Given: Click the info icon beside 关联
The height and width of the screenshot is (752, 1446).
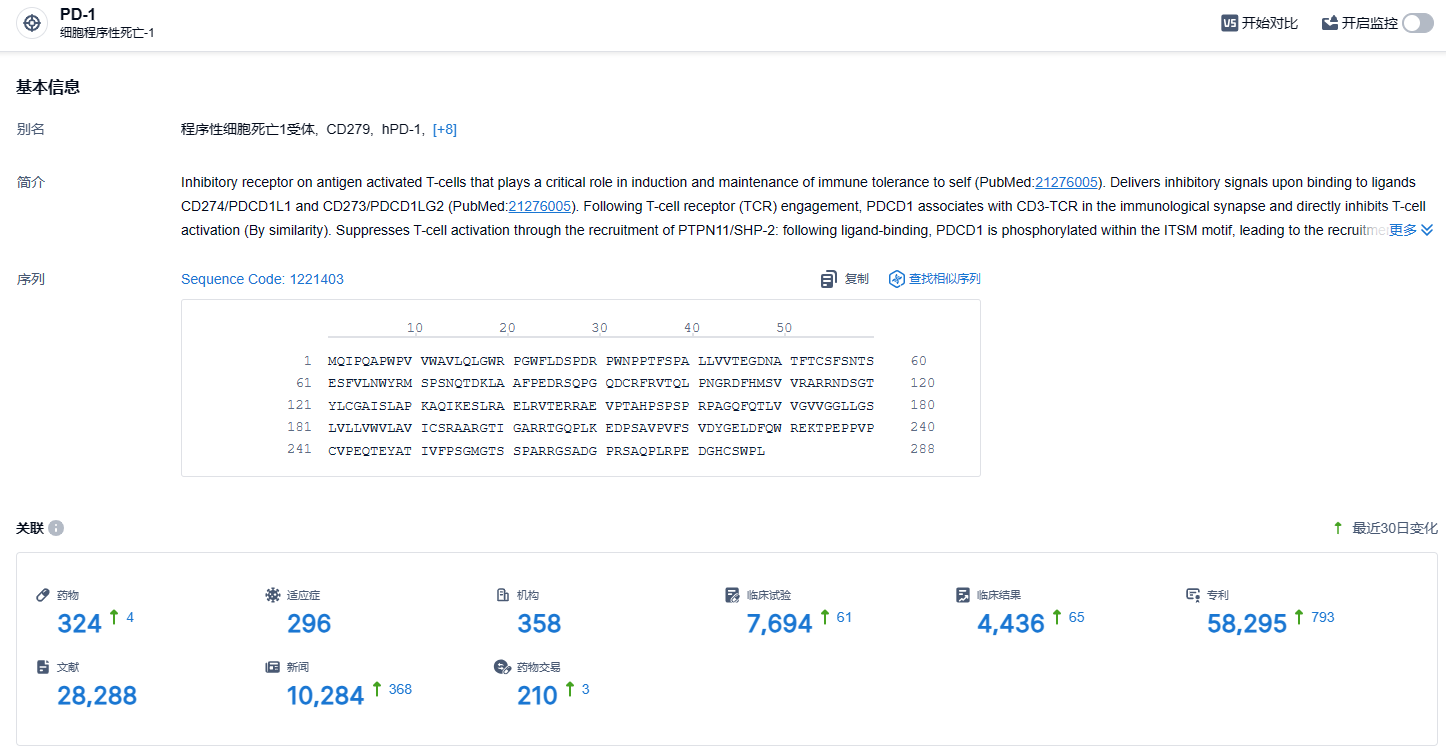Looking at the screenshot, I should point(56,528).
